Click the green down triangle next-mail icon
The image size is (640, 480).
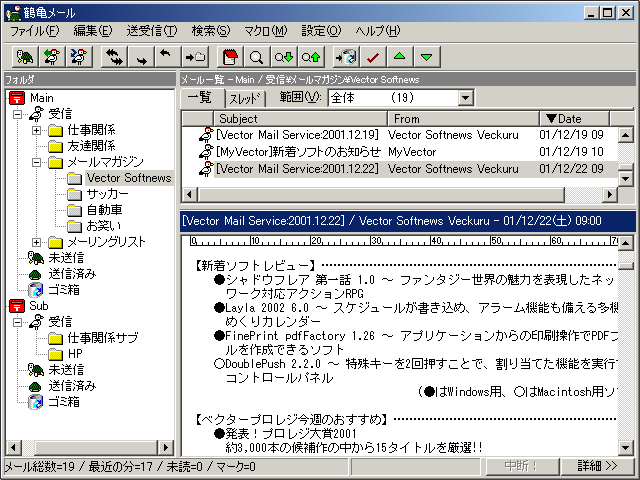point(427,57)
